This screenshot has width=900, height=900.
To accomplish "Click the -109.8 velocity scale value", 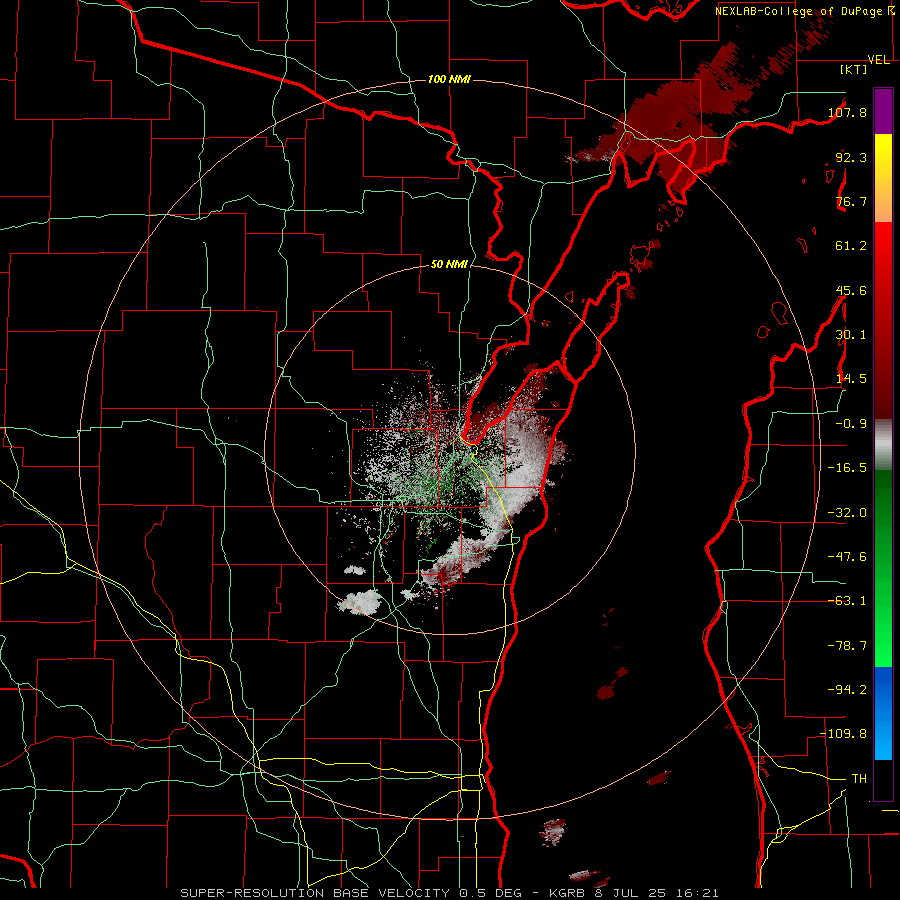I will (x=844, y=734).
